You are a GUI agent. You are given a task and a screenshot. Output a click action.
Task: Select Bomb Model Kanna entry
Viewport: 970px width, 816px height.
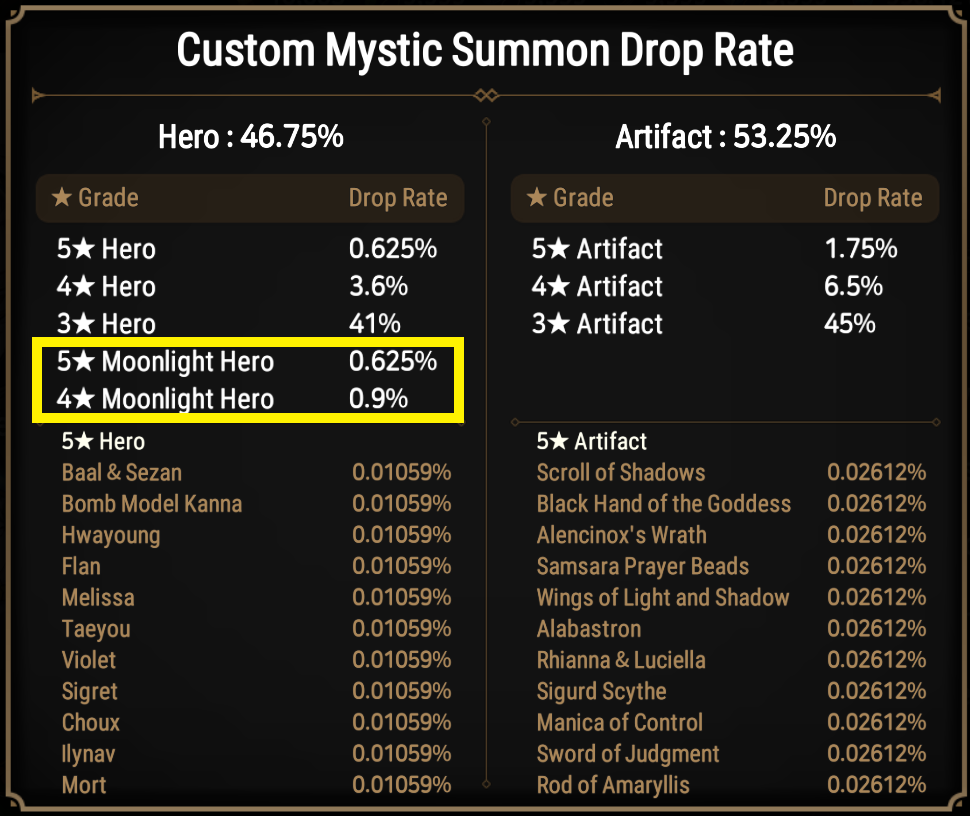[152, 504]
